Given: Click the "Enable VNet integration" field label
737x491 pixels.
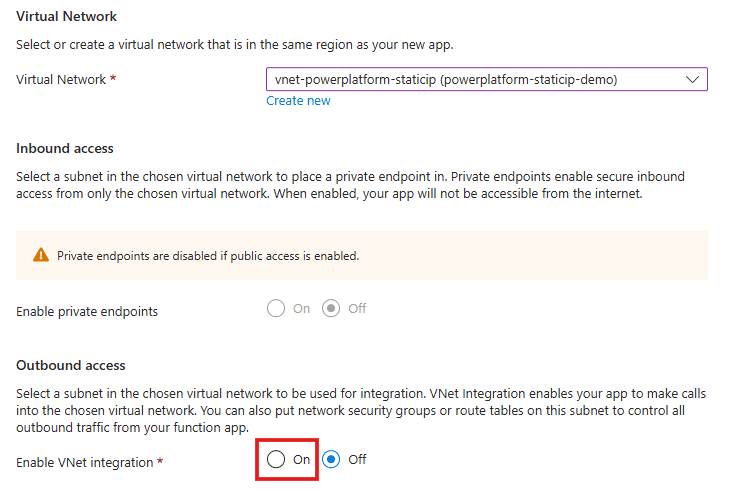Looking at the screenshot, I should tap(85, 461).
